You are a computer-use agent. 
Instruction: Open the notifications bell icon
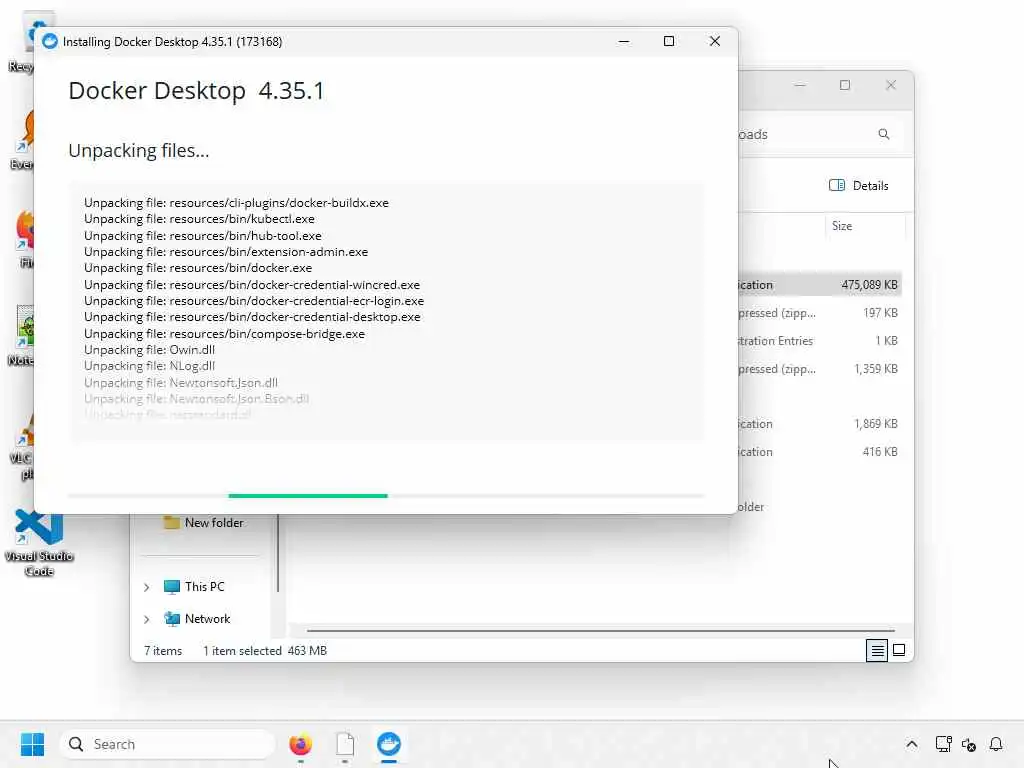pyautogui.click(x=996, y=744)
